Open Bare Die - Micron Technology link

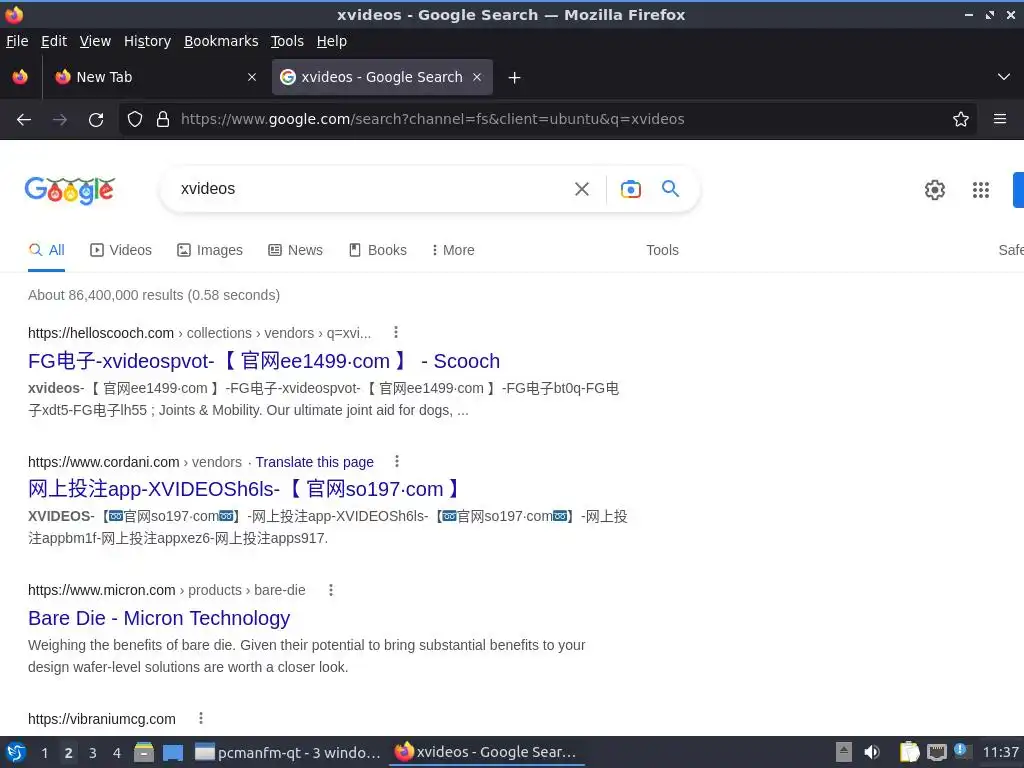159,618
